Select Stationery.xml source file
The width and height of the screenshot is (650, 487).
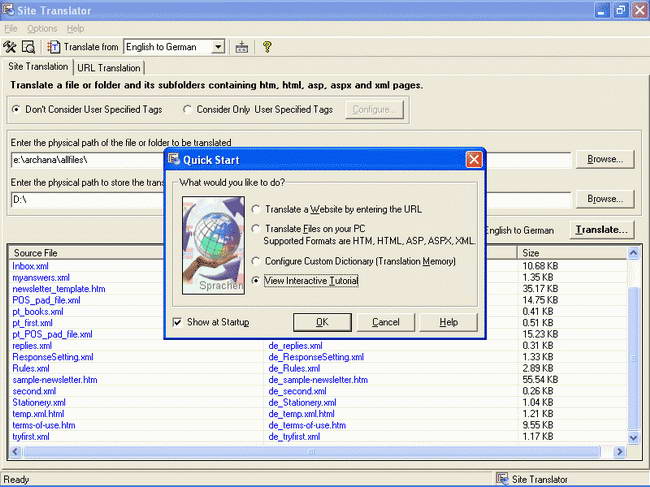pos(39,402)
